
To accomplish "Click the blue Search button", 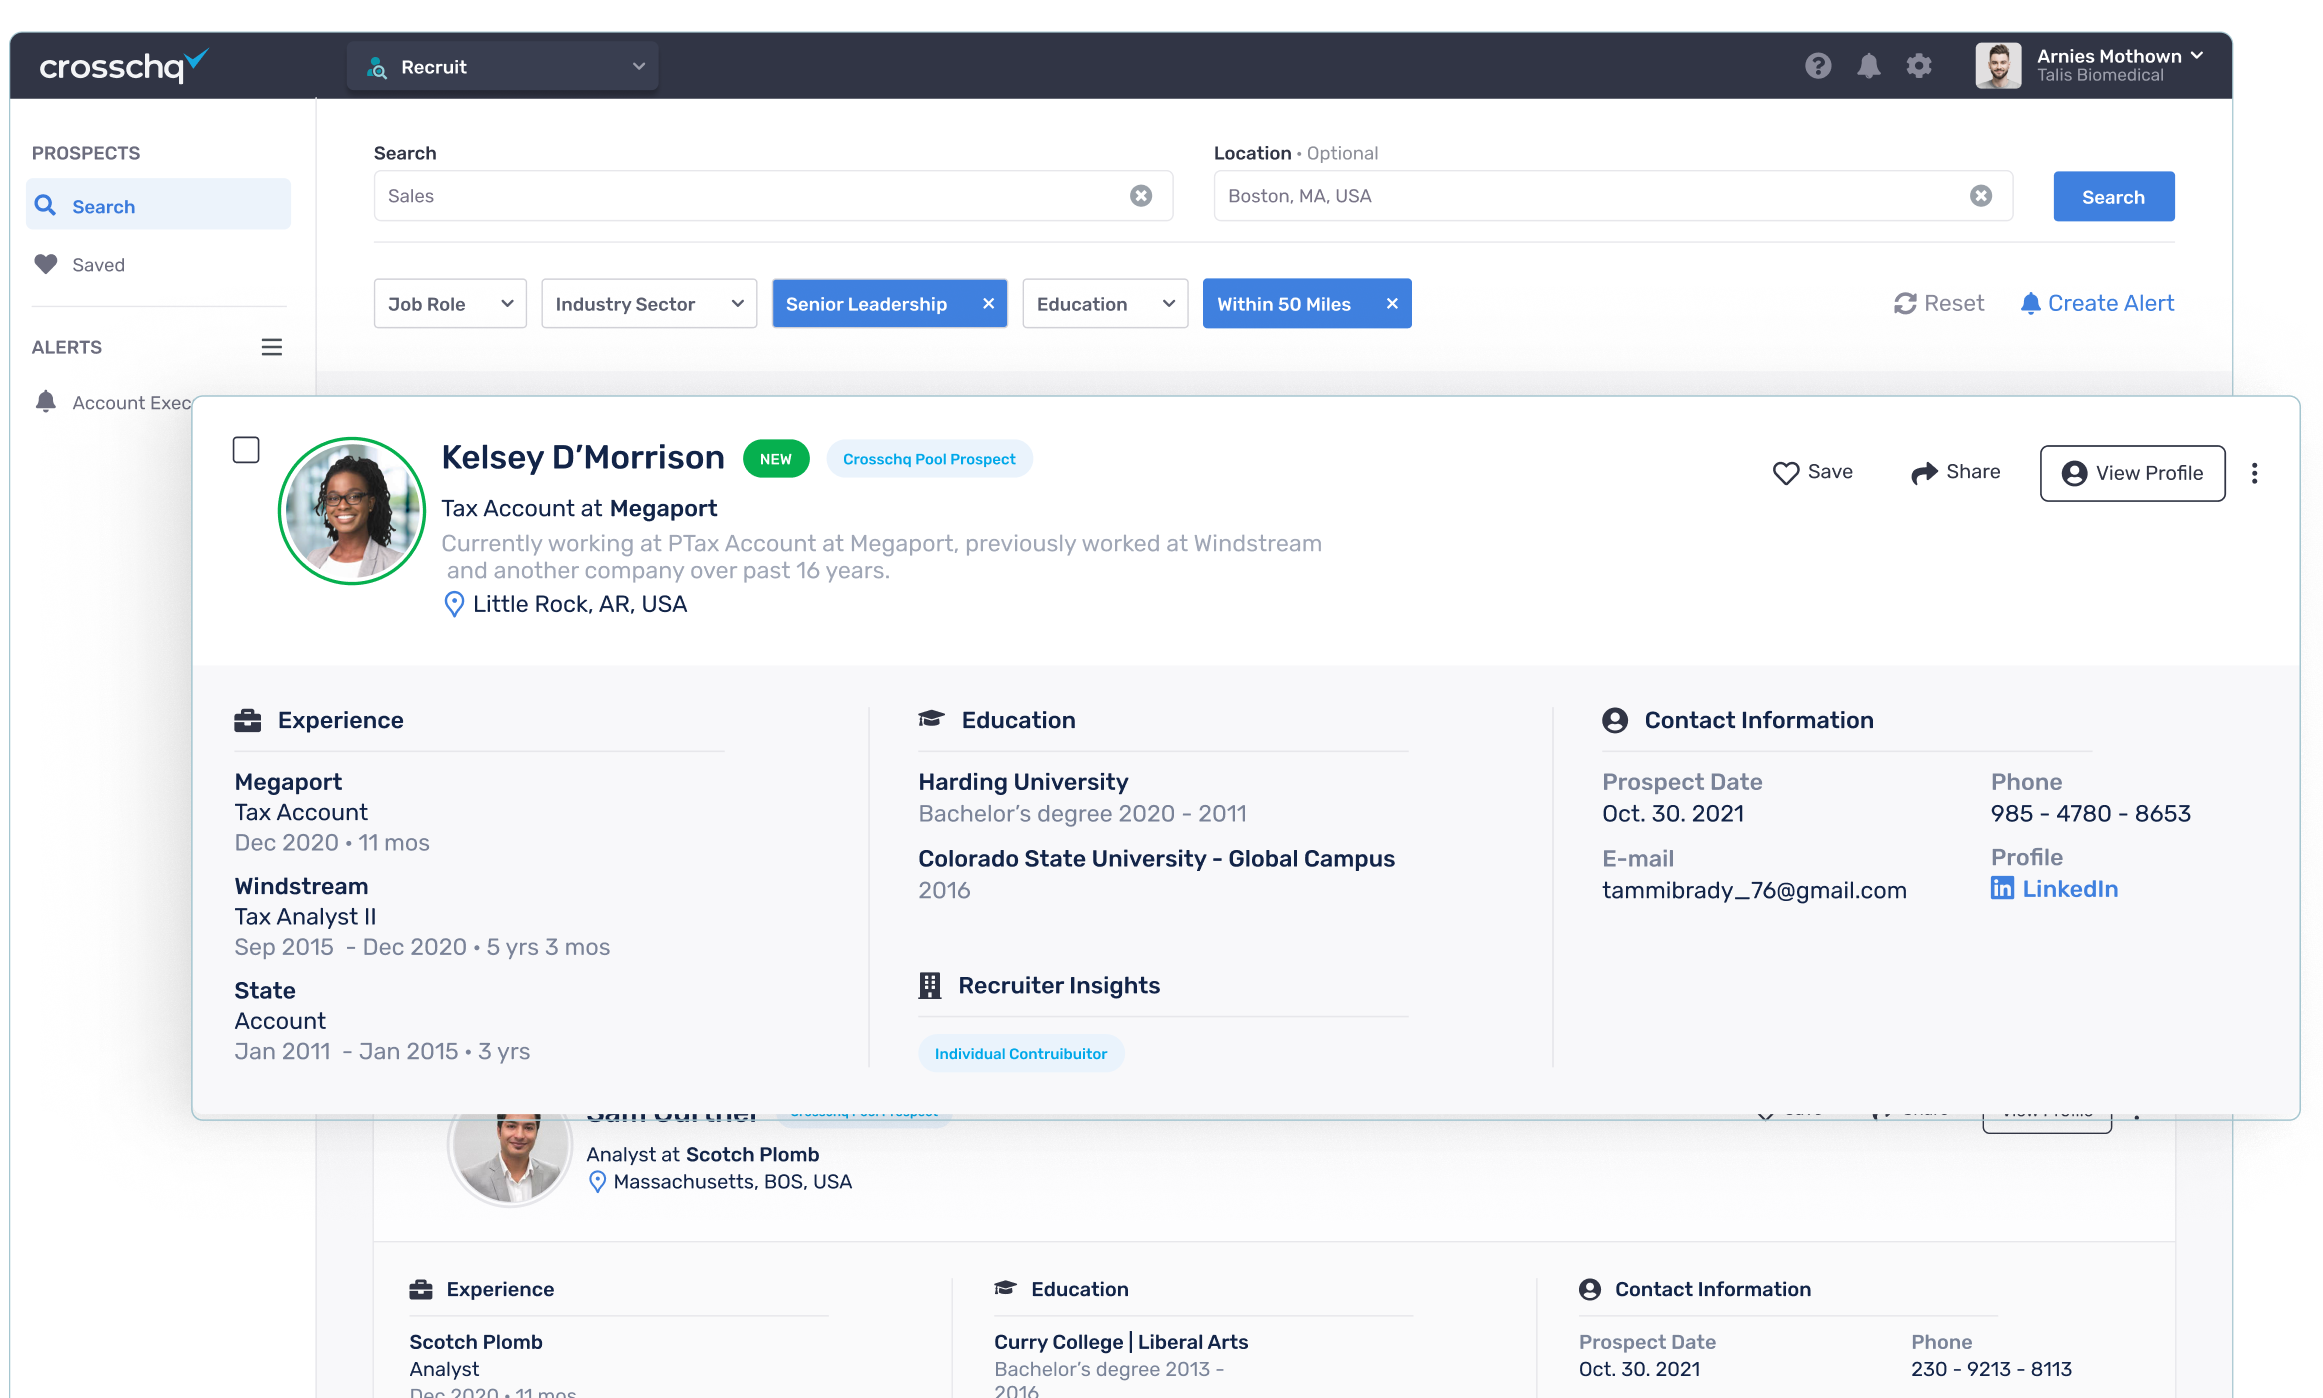I will click(2113, 197).
